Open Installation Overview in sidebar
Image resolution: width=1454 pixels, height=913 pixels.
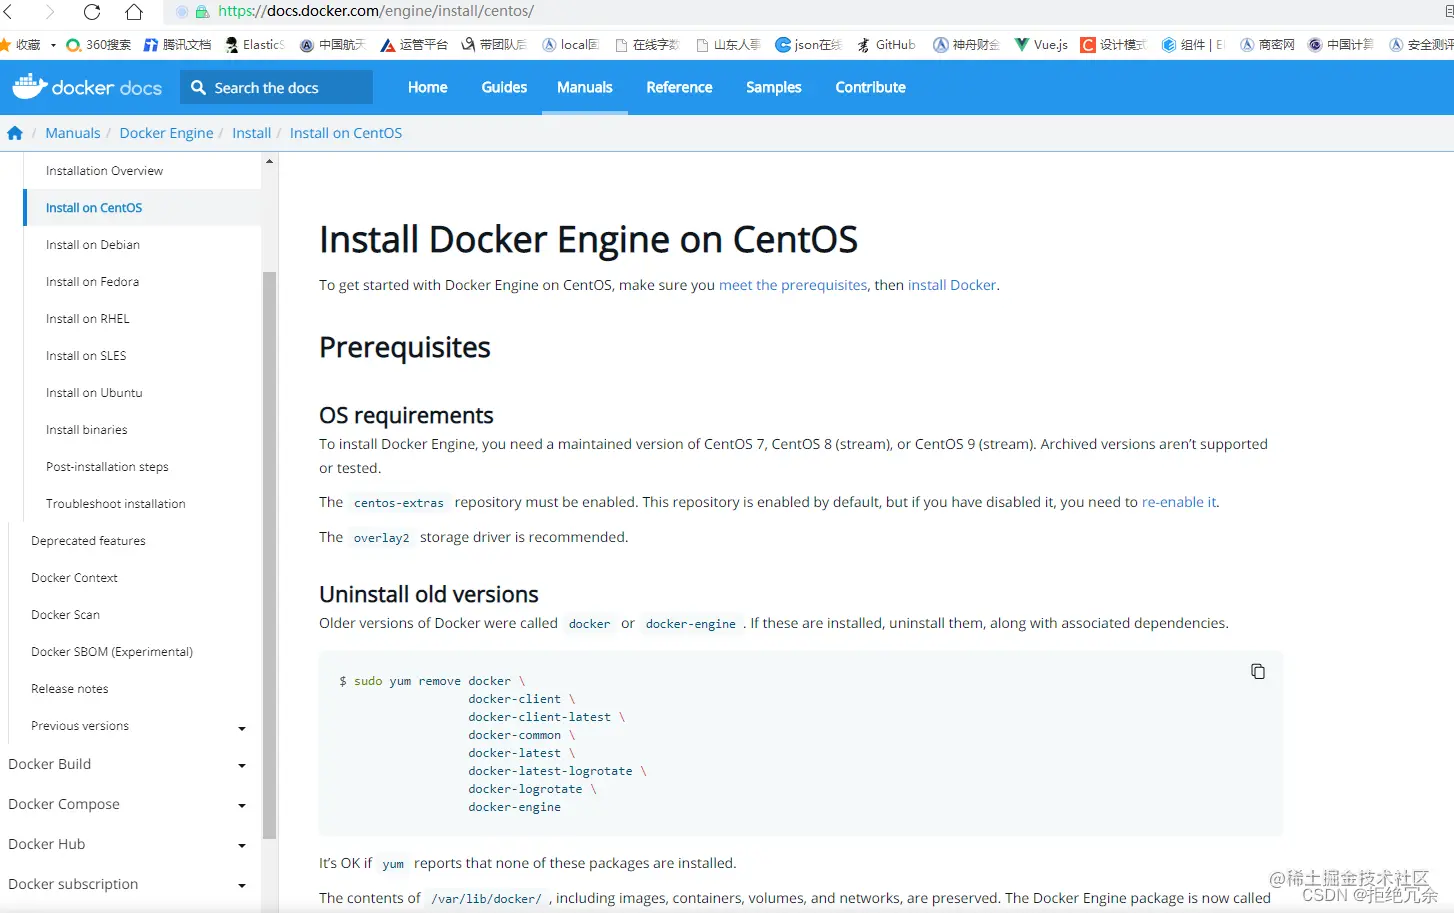pos(104,171)
